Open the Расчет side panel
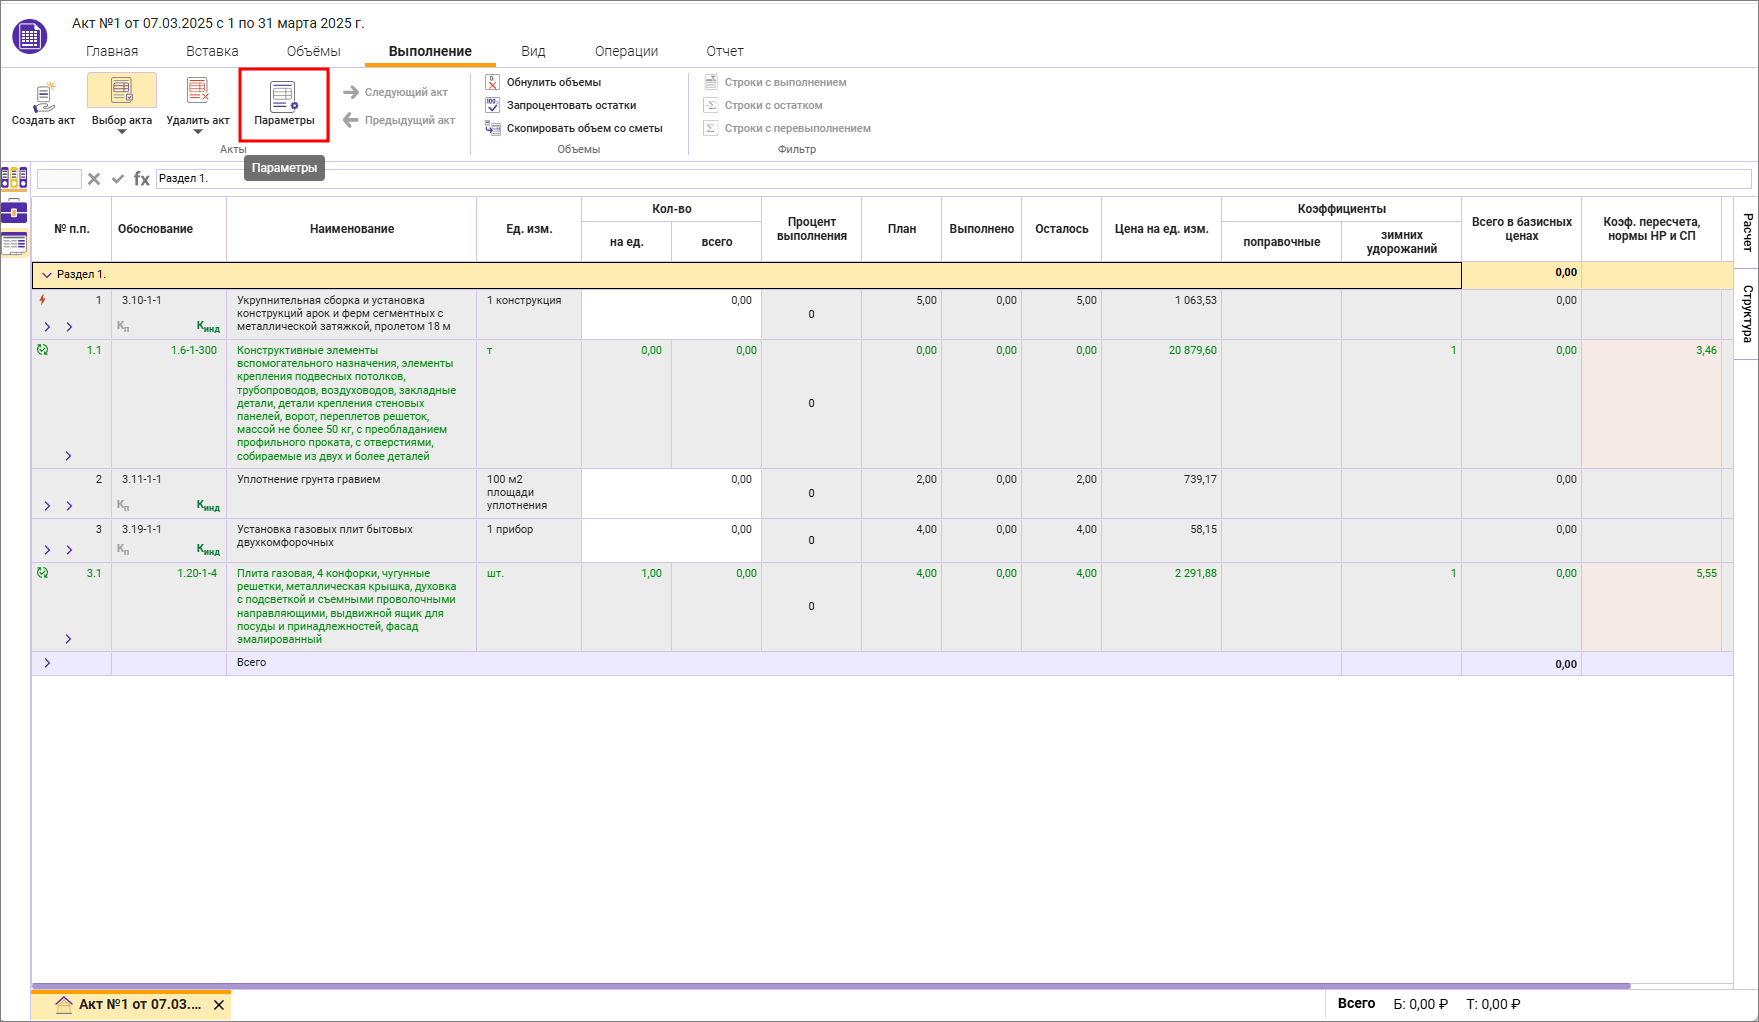This screenshot has width=1759, height=1022. (1747, 232)
